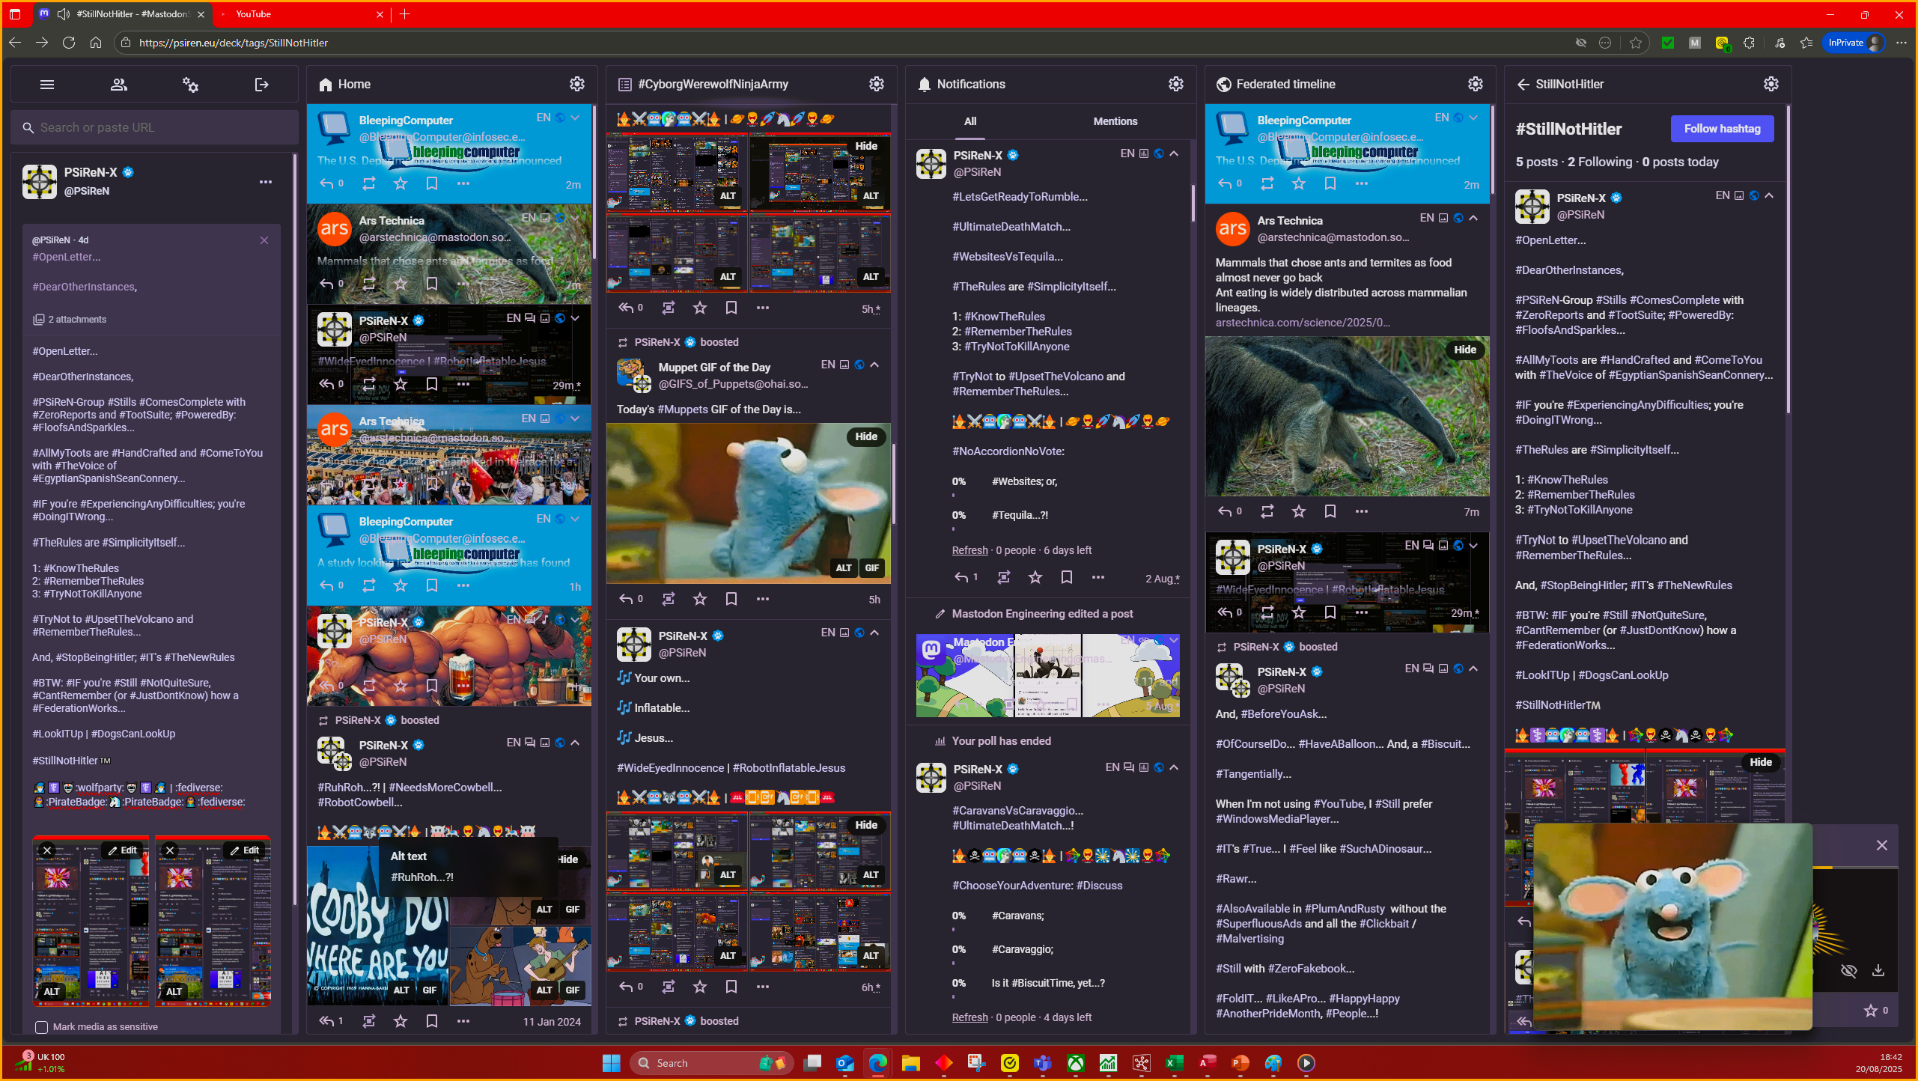Edit the first attached screenshot in compose
The height and width of the screenshot is (1081, 1918).
[x=123, y=851]
